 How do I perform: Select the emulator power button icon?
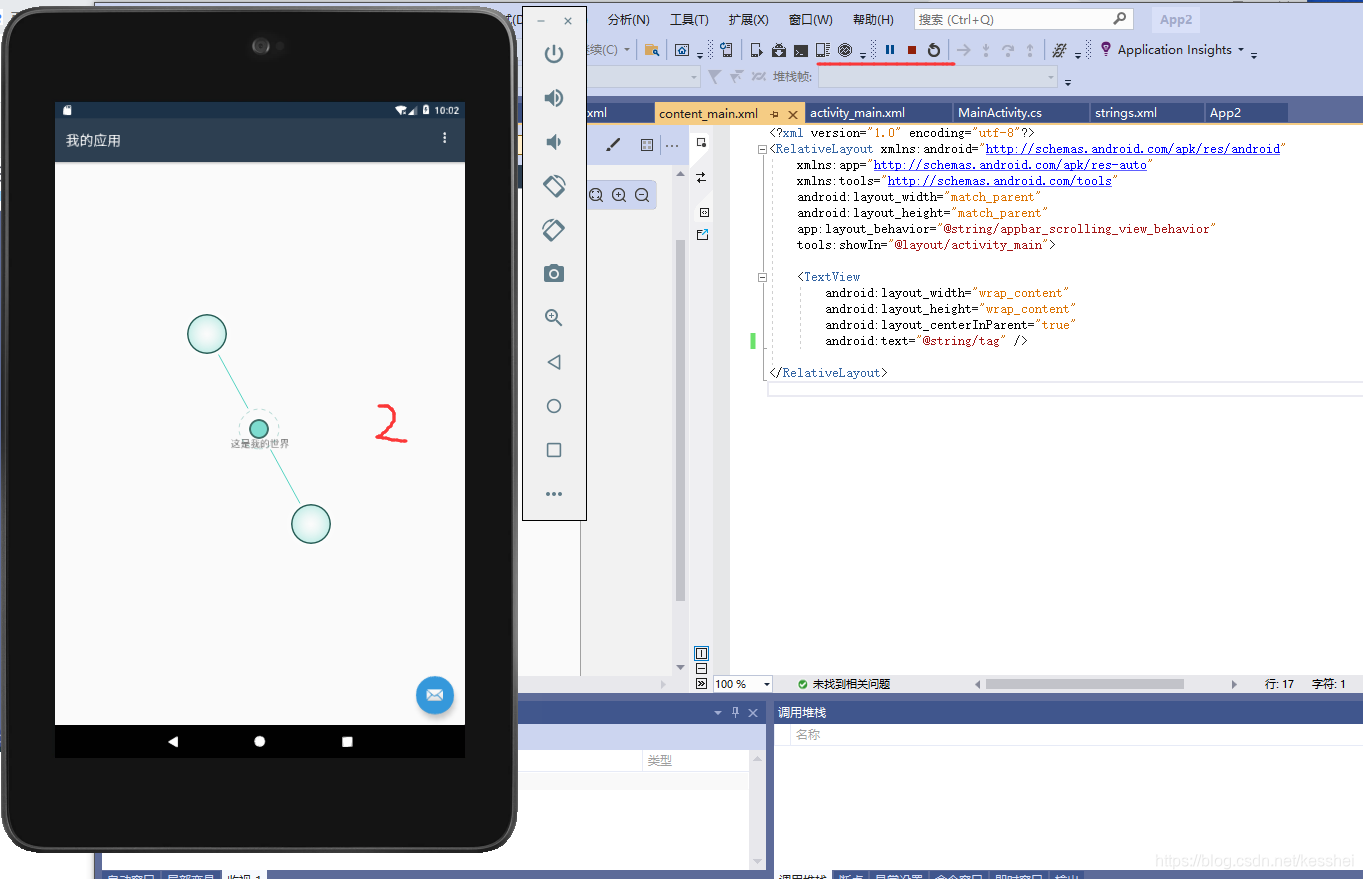pyautogui.click(x=554, y=54)
